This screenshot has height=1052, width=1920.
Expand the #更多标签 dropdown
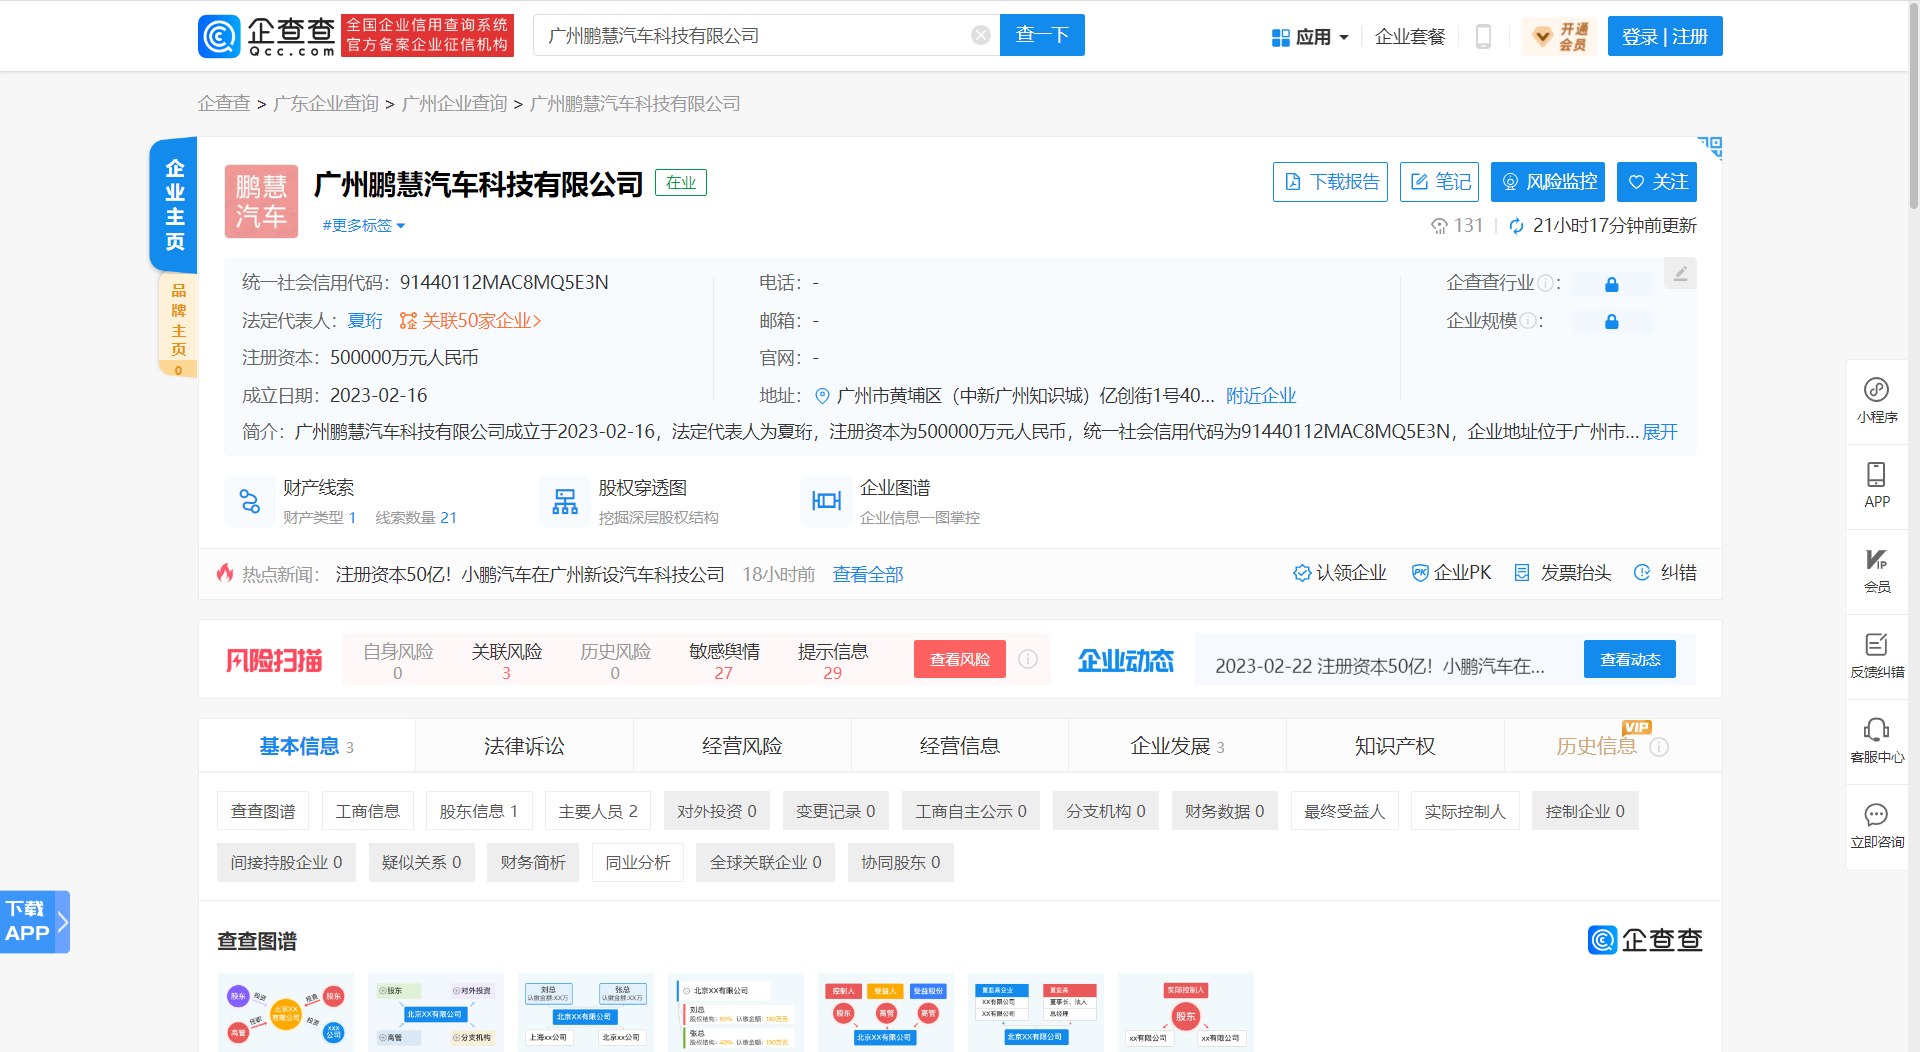(364, 226)
